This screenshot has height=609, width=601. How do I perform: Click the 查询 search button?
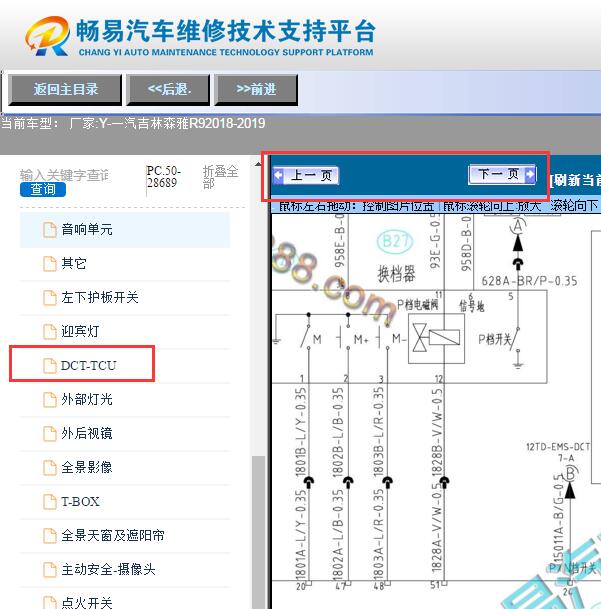pos(43,189)
